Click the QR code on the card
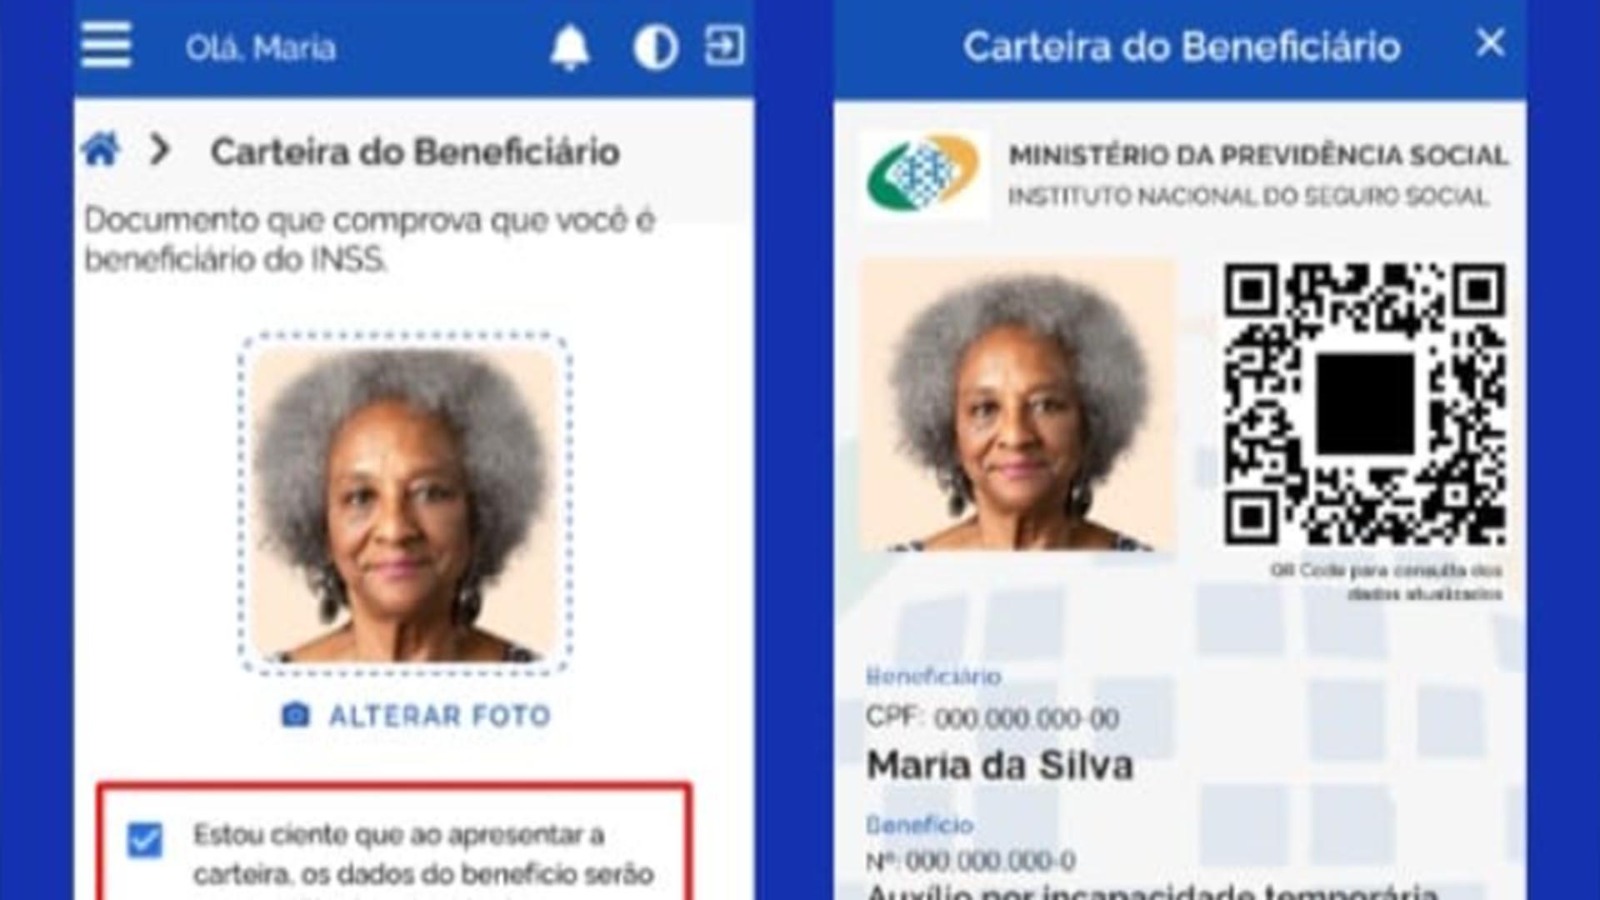The image size is (1600, 900). tap(1365, 404)
